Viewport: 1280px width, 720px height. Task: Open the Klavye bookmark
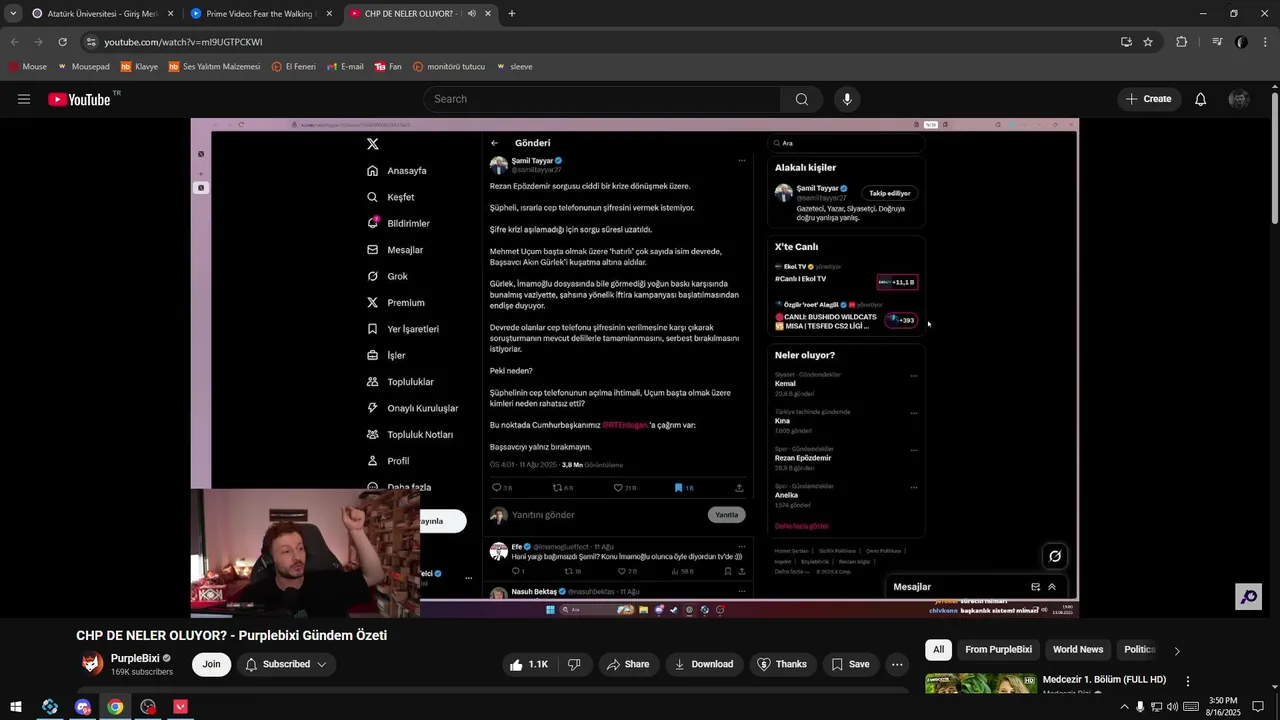click(139, 67)
